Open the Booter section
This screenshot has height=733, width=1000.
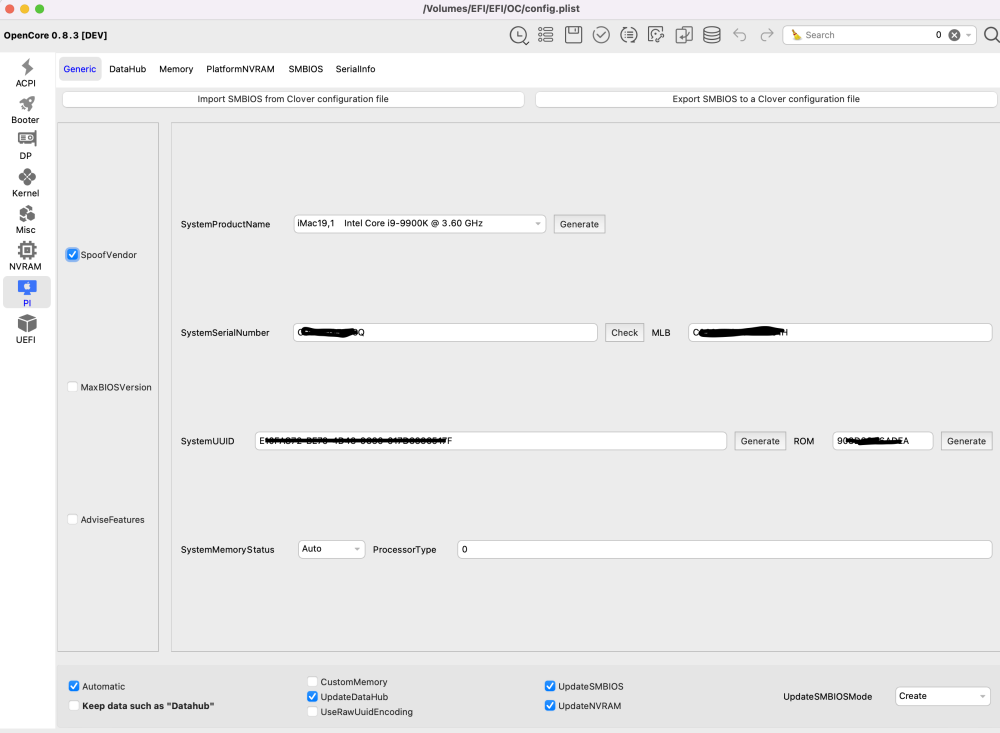tap(26, 110)
